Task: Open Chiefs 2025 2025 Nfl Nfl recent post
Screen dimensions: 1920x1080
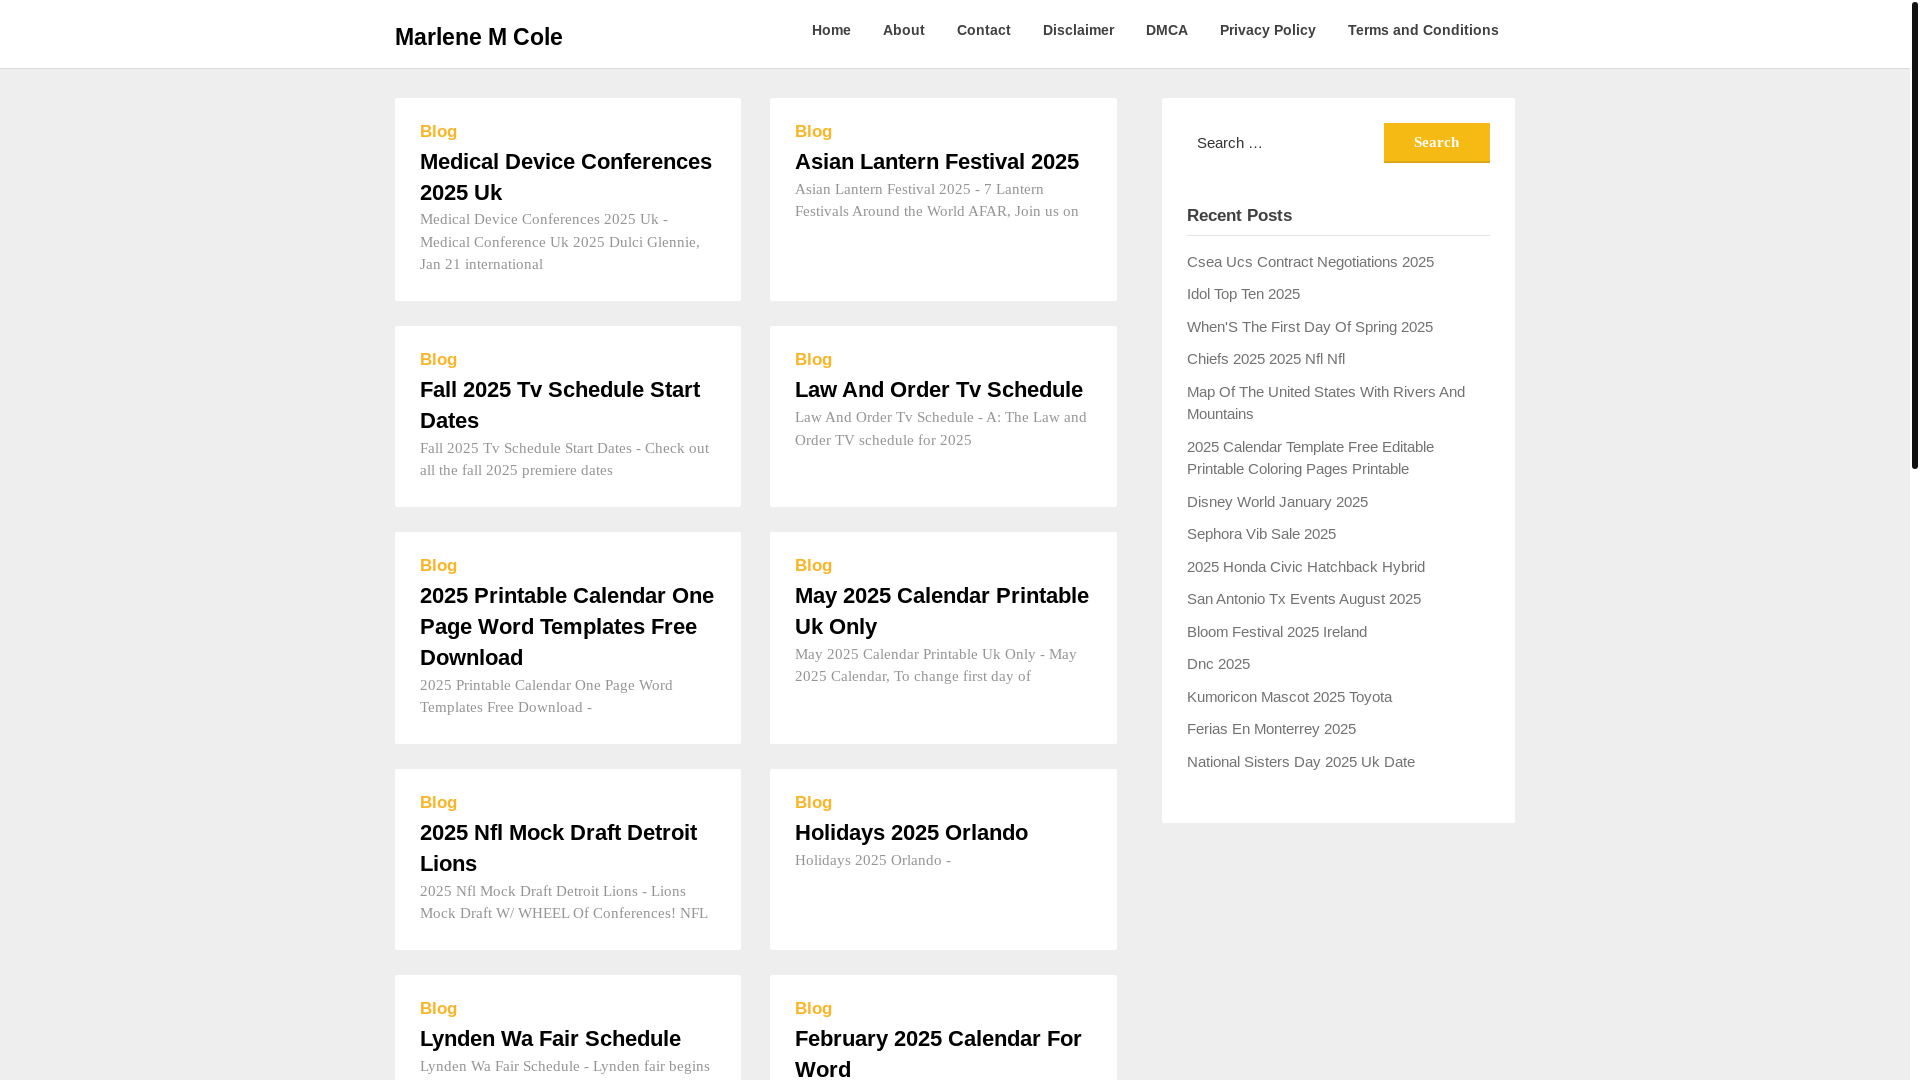Action: [1265, 358]
